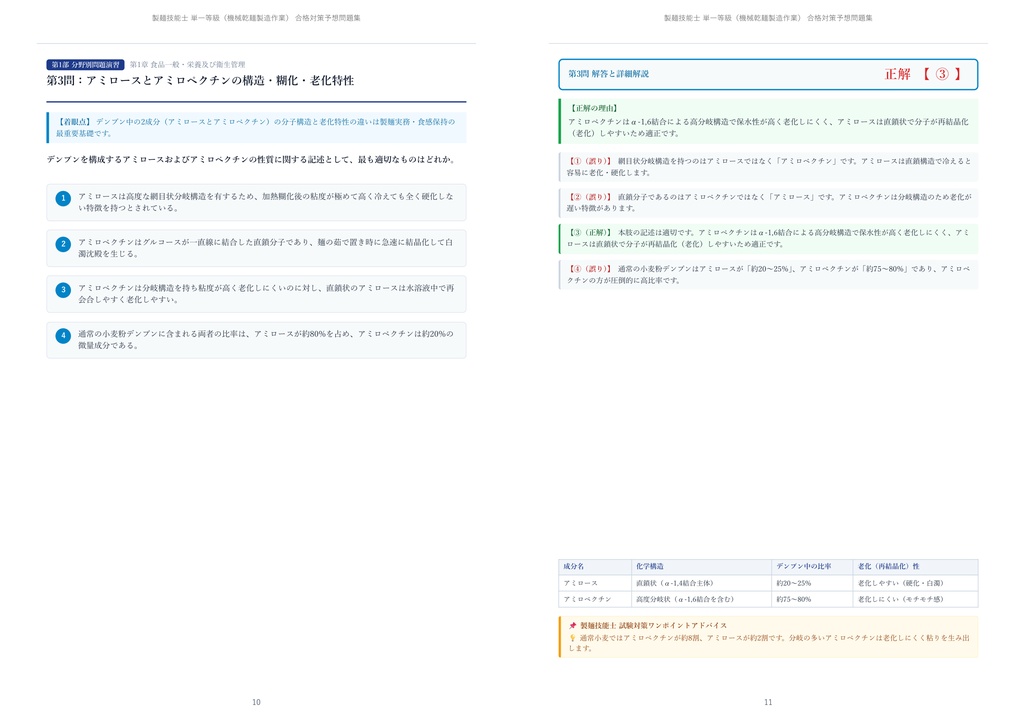Click the '製麺技能士 試験対策ワンポイントアドバイス' title
The width and height of the screenshot is (1024, 724).
[653, 625]
